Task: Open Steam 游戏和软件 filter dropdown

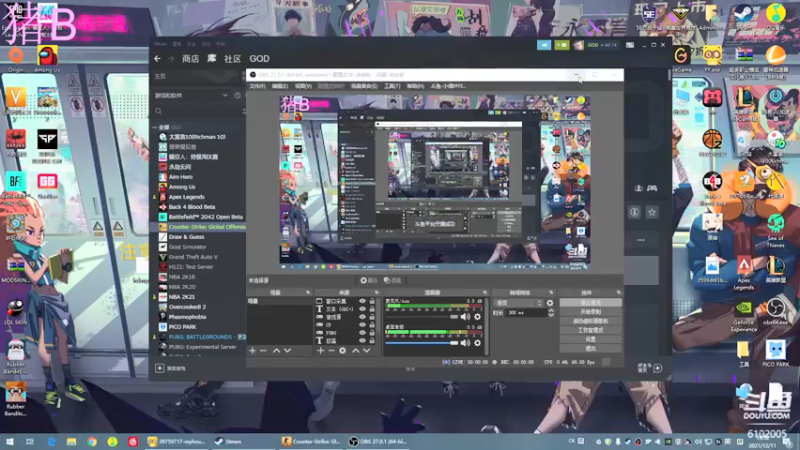Action: [191, 95]
